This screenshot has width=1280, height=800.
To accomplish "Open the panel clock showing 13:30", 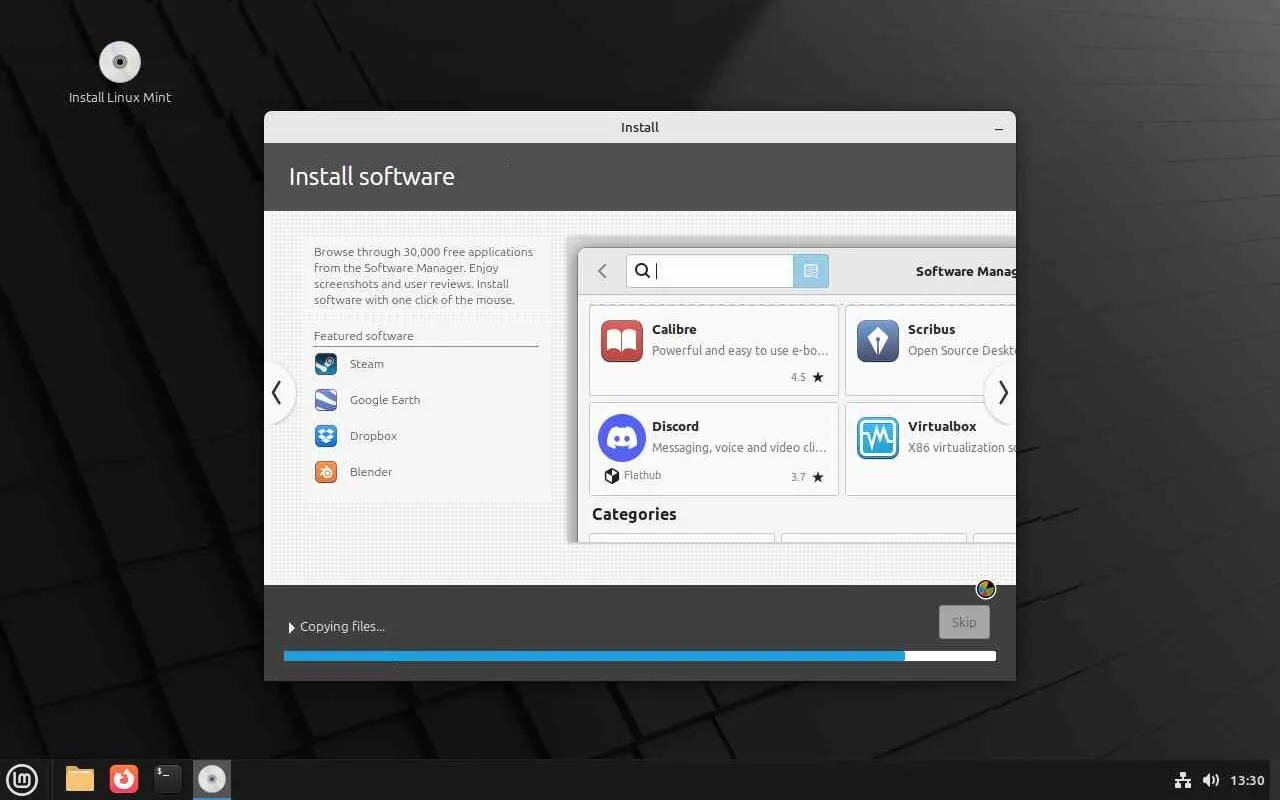I will pyautogui.click(x=1247, y=780).
